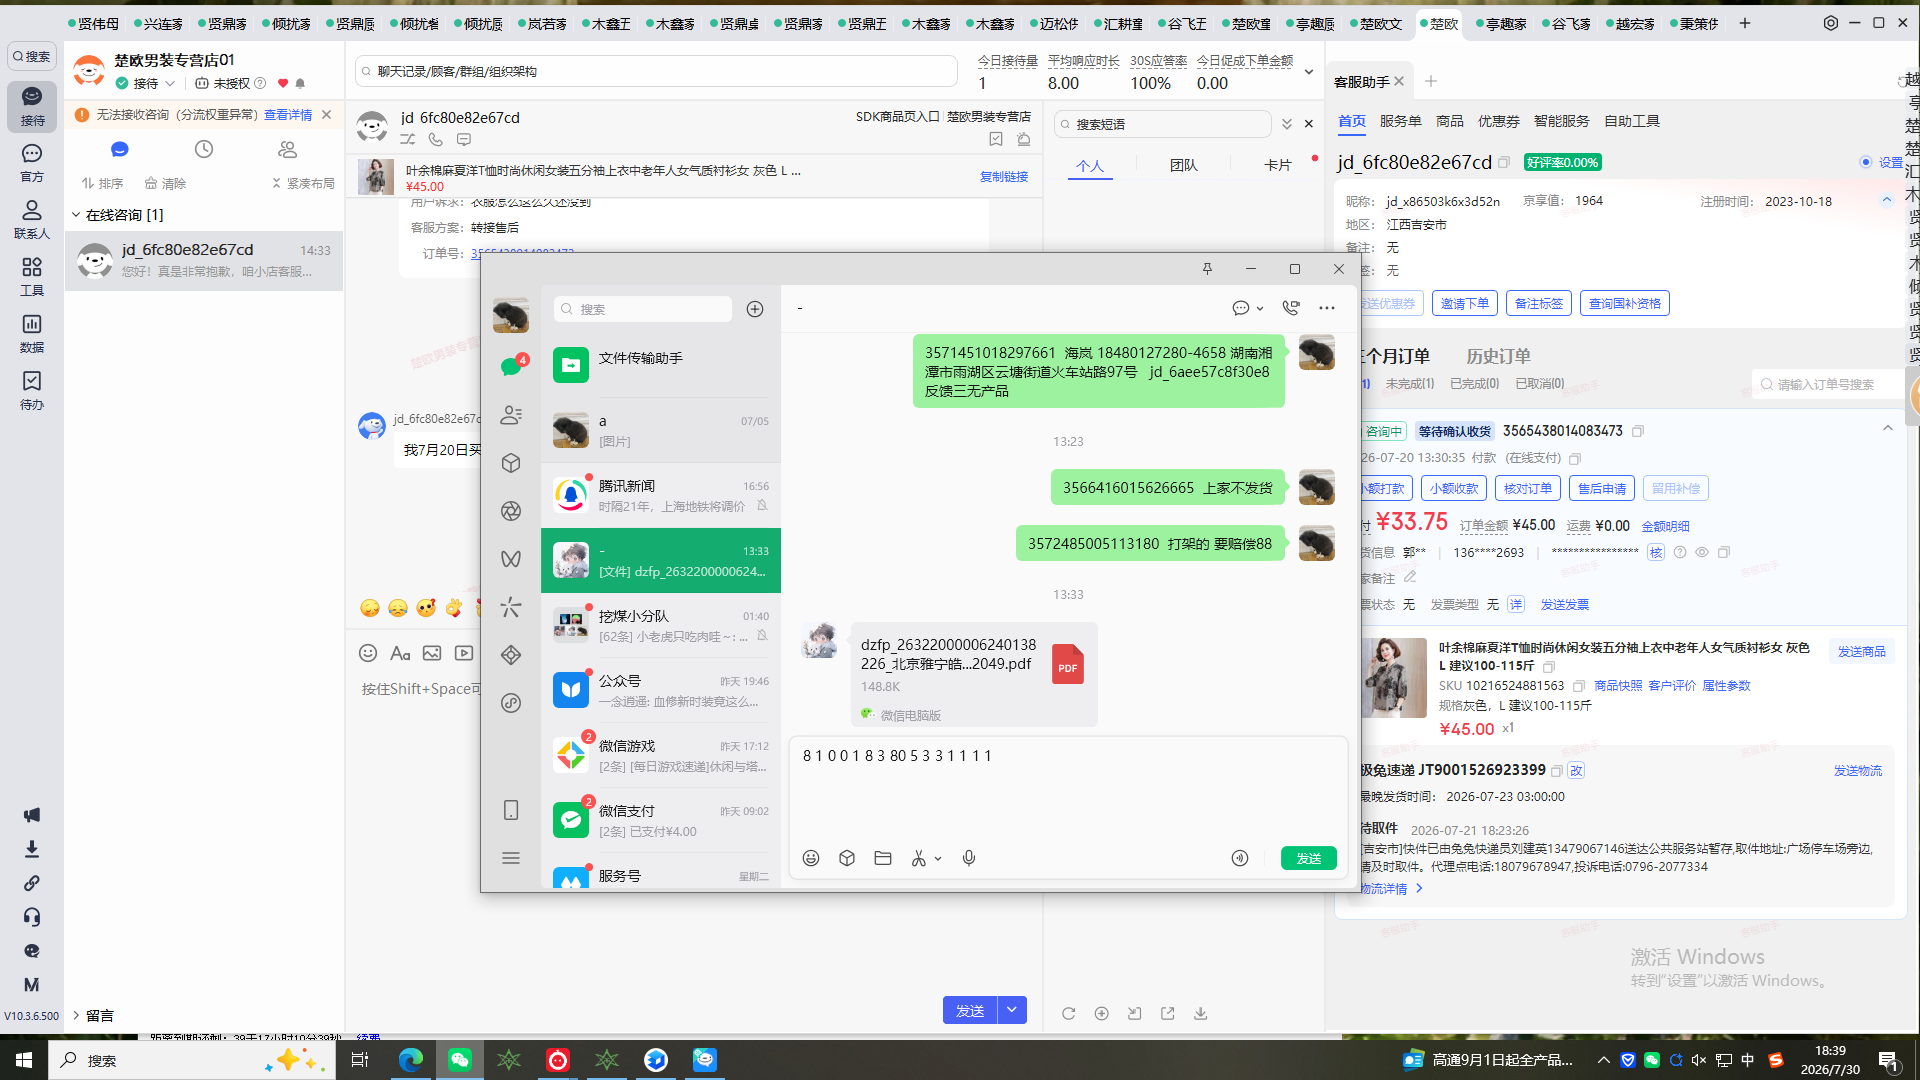The height and width of the screenshot is (1080, 1920).
Task: Collapse order 3565438014083473 details
Action: coord(1888,429)
